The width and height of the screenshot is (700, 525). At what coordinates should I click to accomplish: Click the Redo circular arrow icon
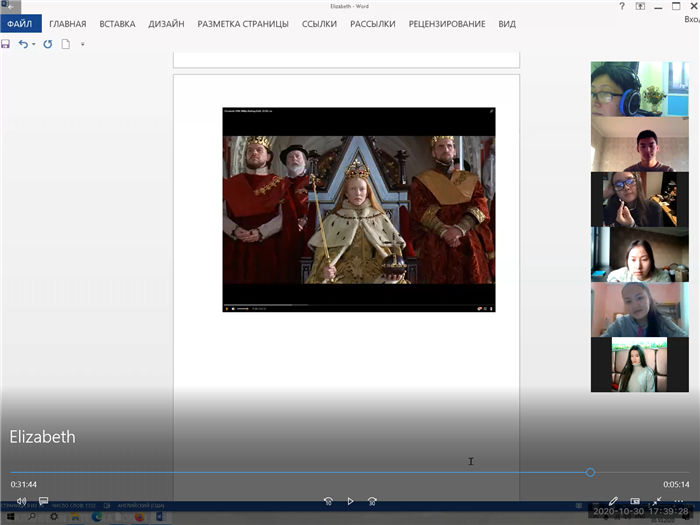[47, 44]
